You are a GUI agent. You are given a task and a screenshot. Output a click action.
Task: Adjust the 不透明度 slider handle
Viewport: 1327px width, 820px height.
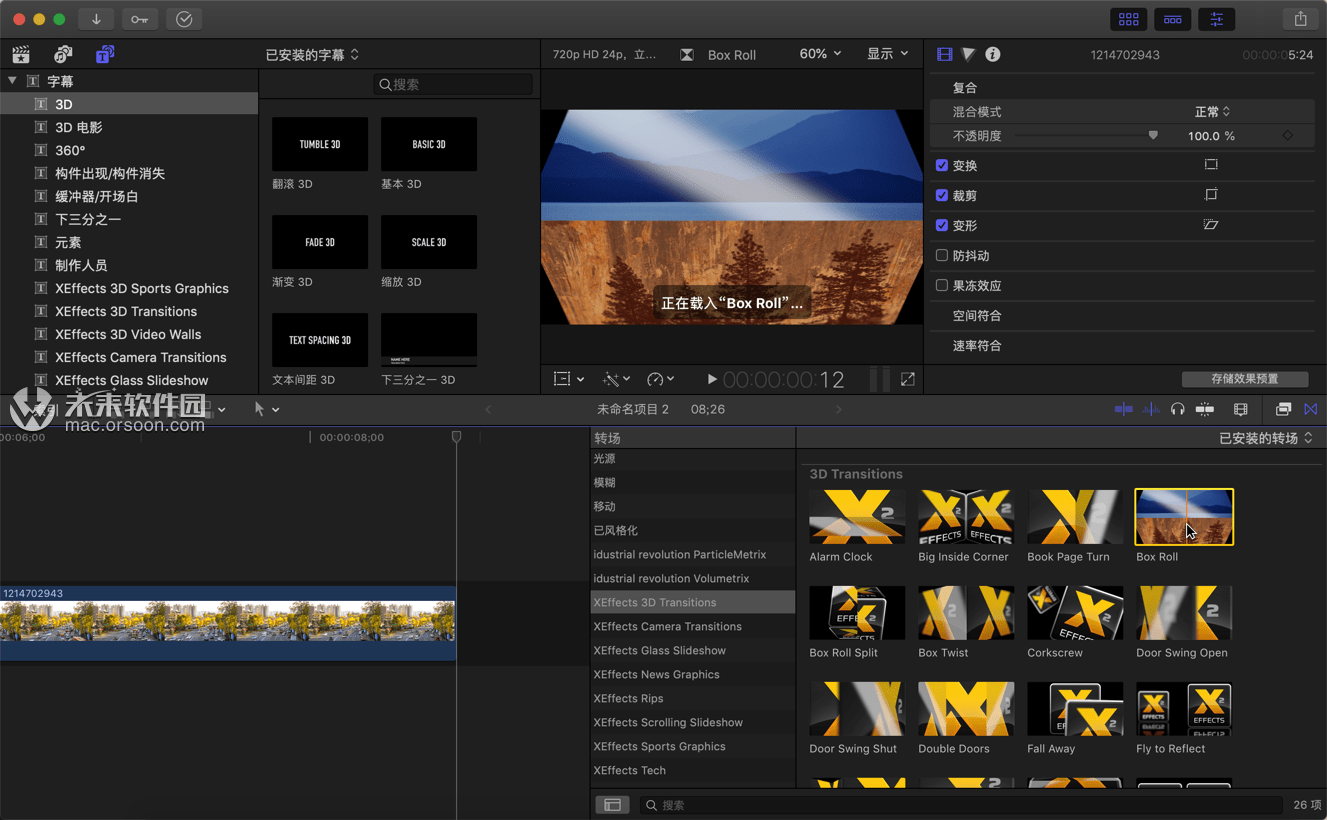click(1153, 136)
